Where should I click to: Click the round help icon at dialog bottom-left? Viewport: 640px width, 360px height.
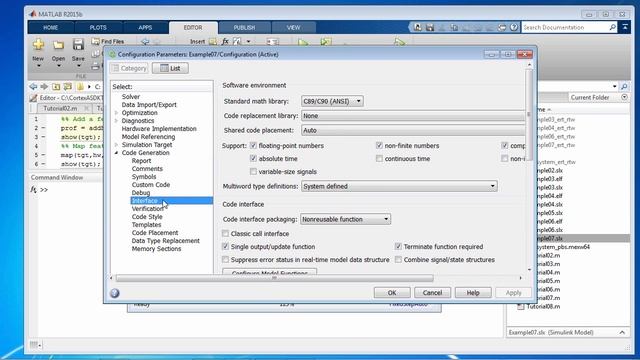point(115,293)
